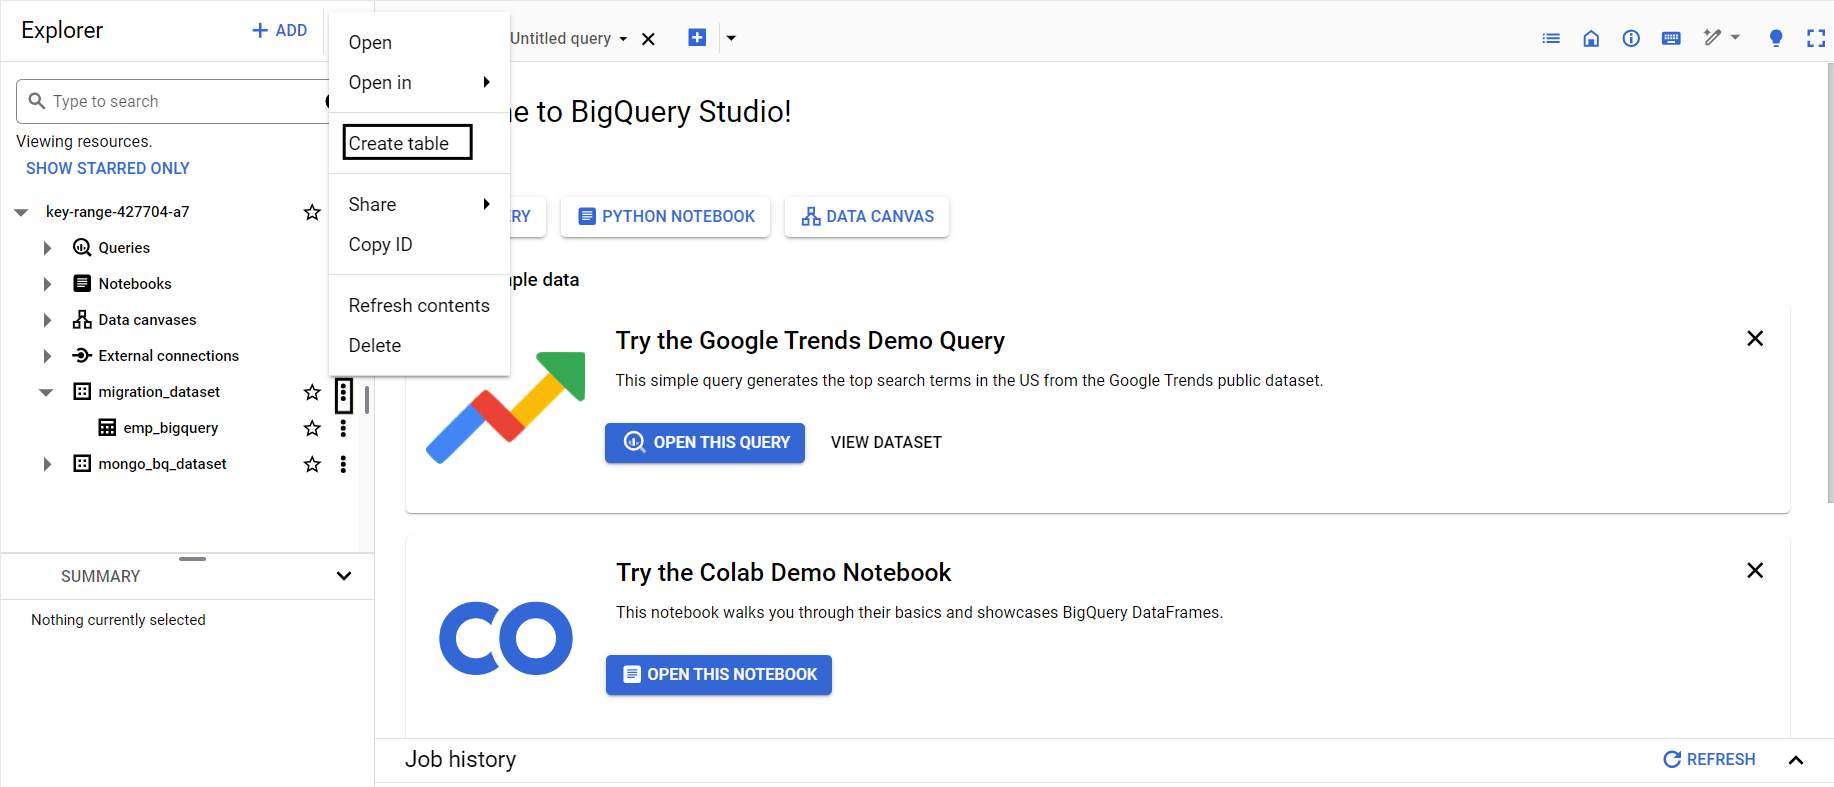Click the main page vertical scrollbar
The image size is (1834, 787).
tap(1829, 284)
